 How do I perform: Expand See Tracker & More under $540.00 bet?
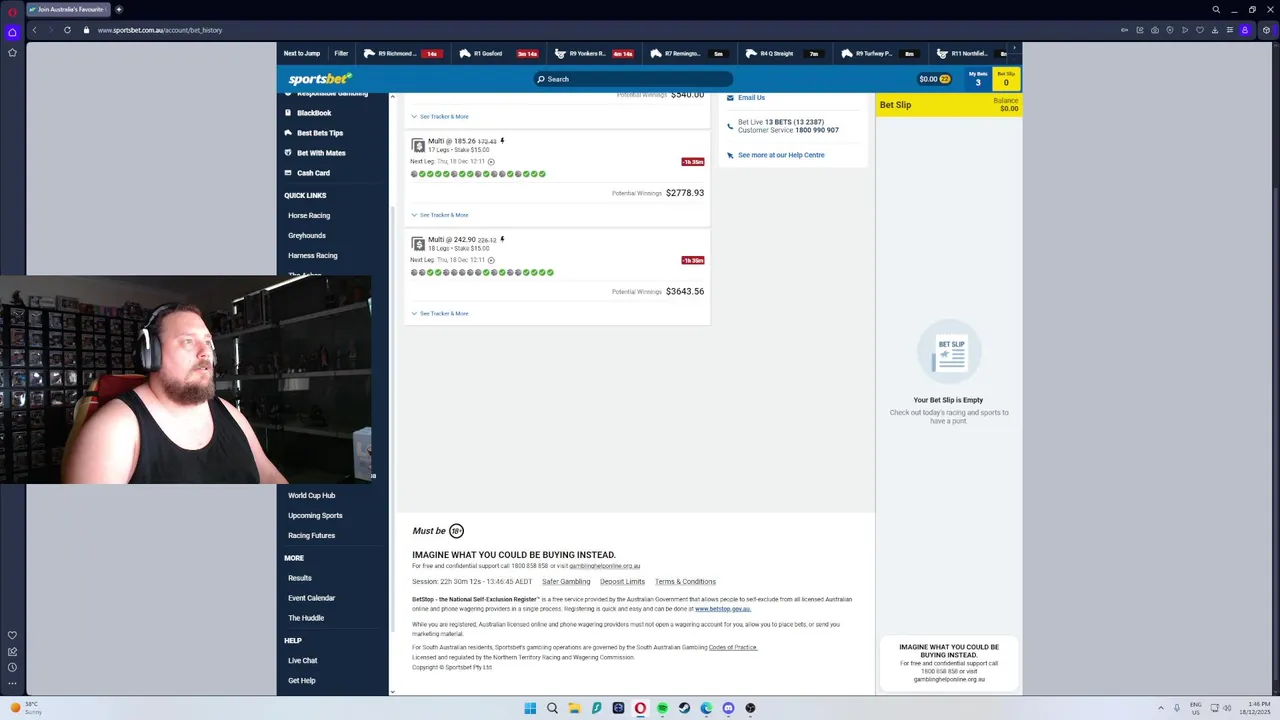coord(439,116)
